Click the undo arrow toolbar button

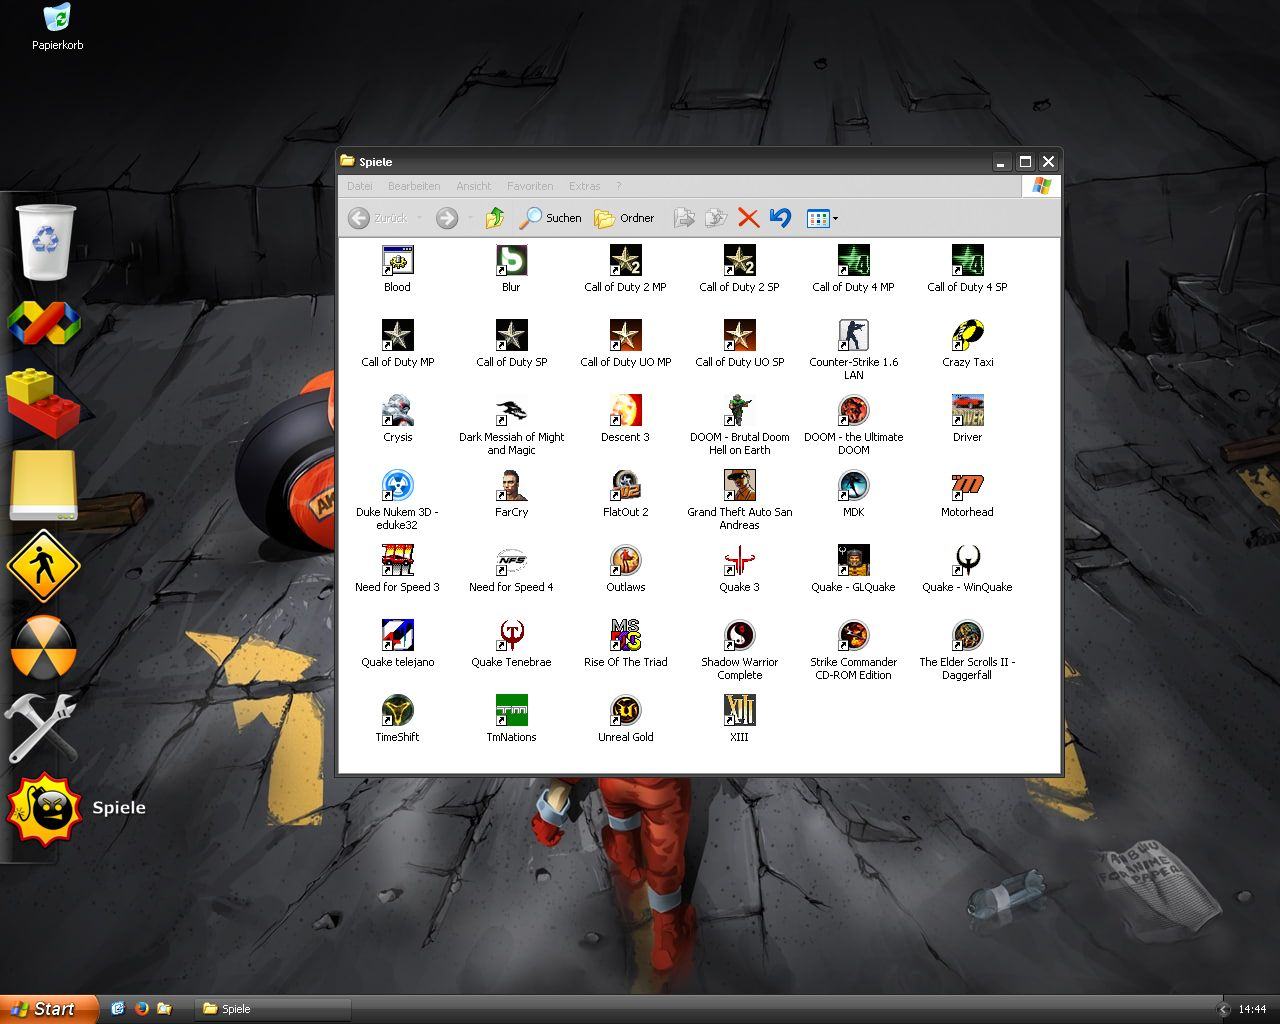tap(781, 218)
